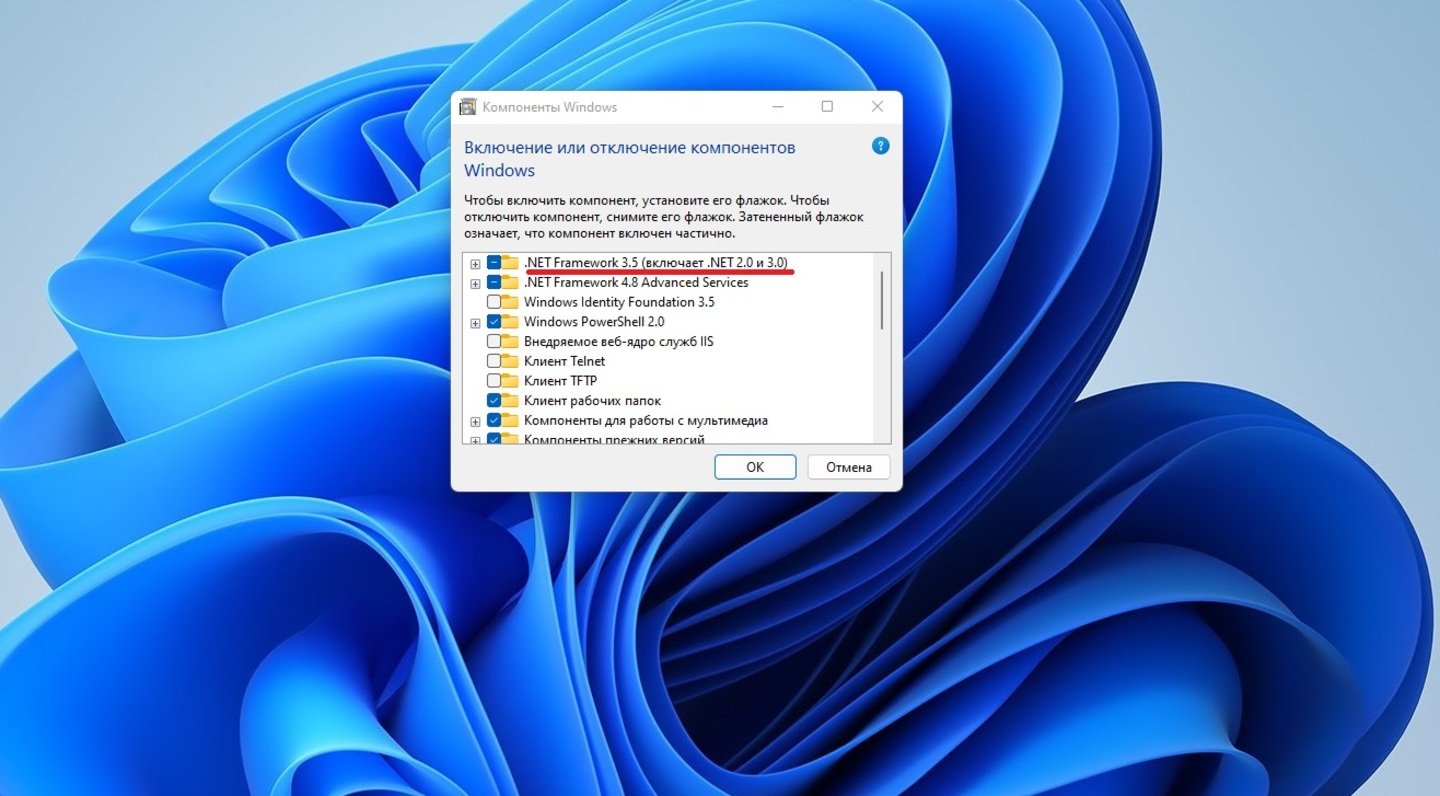
Task: Select the Клиент рабочих папок row text
Action: click(592, 401)
